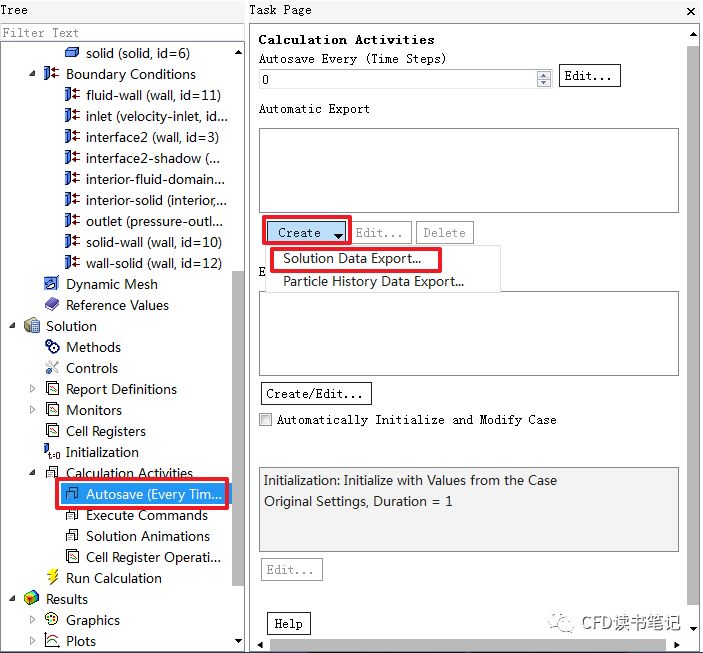This screenshot has width=703, height=653.
Task: Select the Methods tree item
Action: [93, 347]
